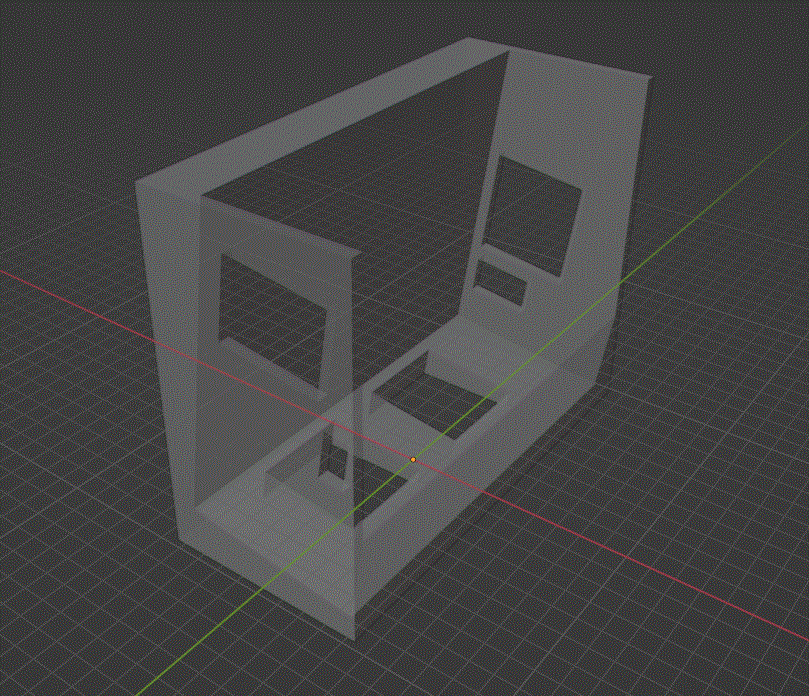
Task: Click the orange object origin dot
Action: coord(413,459)
